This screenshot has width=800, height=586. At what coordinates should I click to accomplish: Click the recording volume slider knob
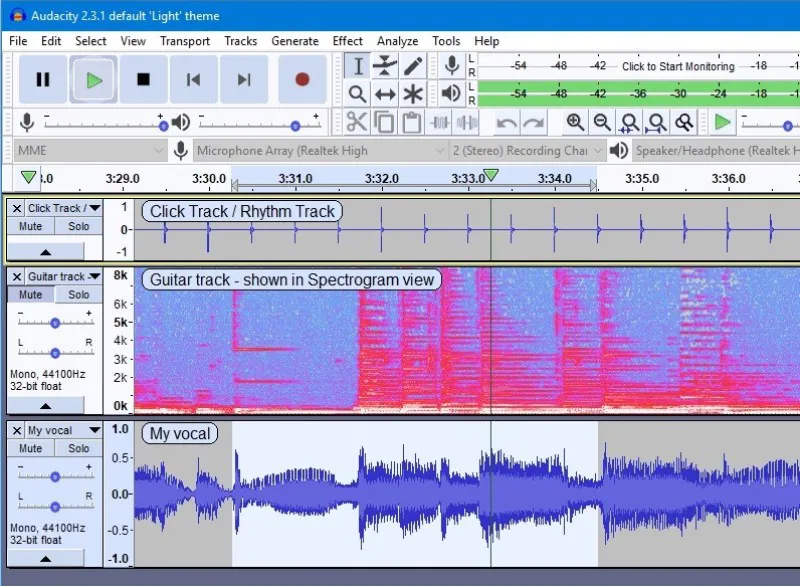[163, 125]
